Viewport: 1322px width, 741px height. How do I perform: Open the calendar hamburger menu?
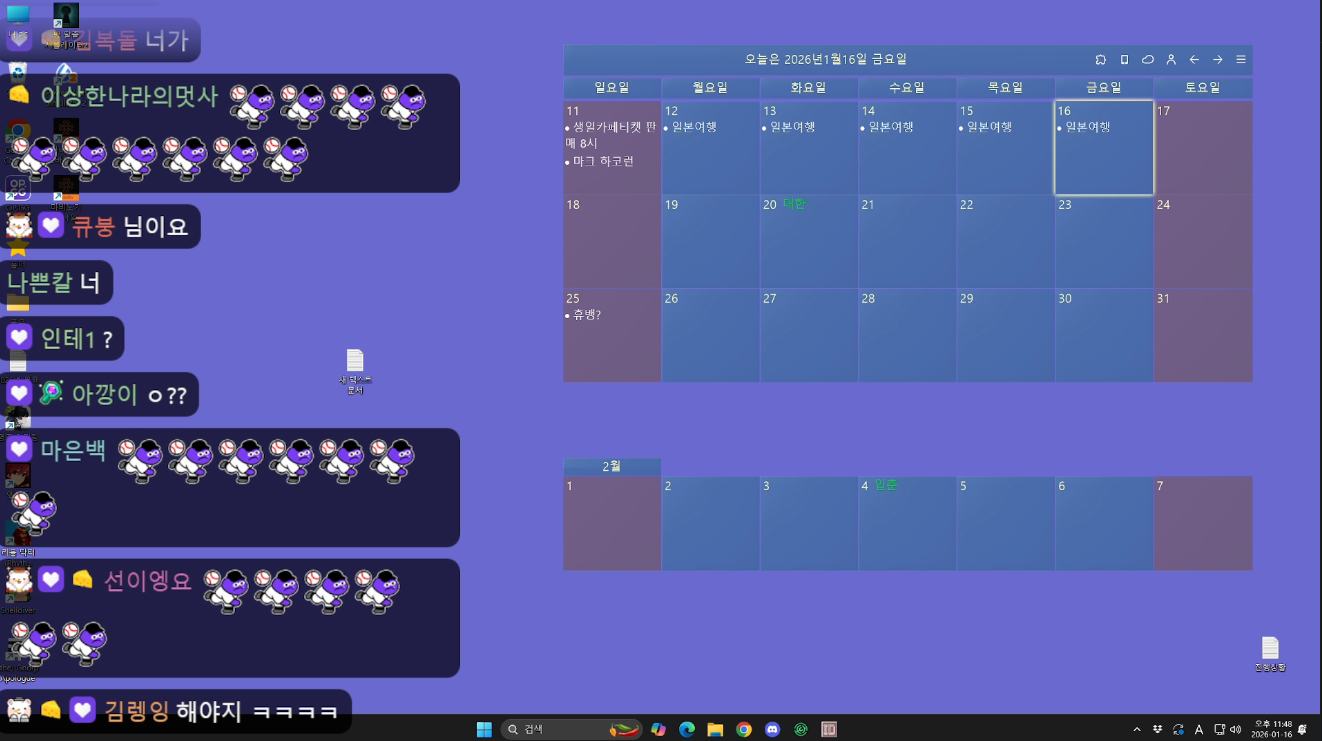(x=1241, y=60)
